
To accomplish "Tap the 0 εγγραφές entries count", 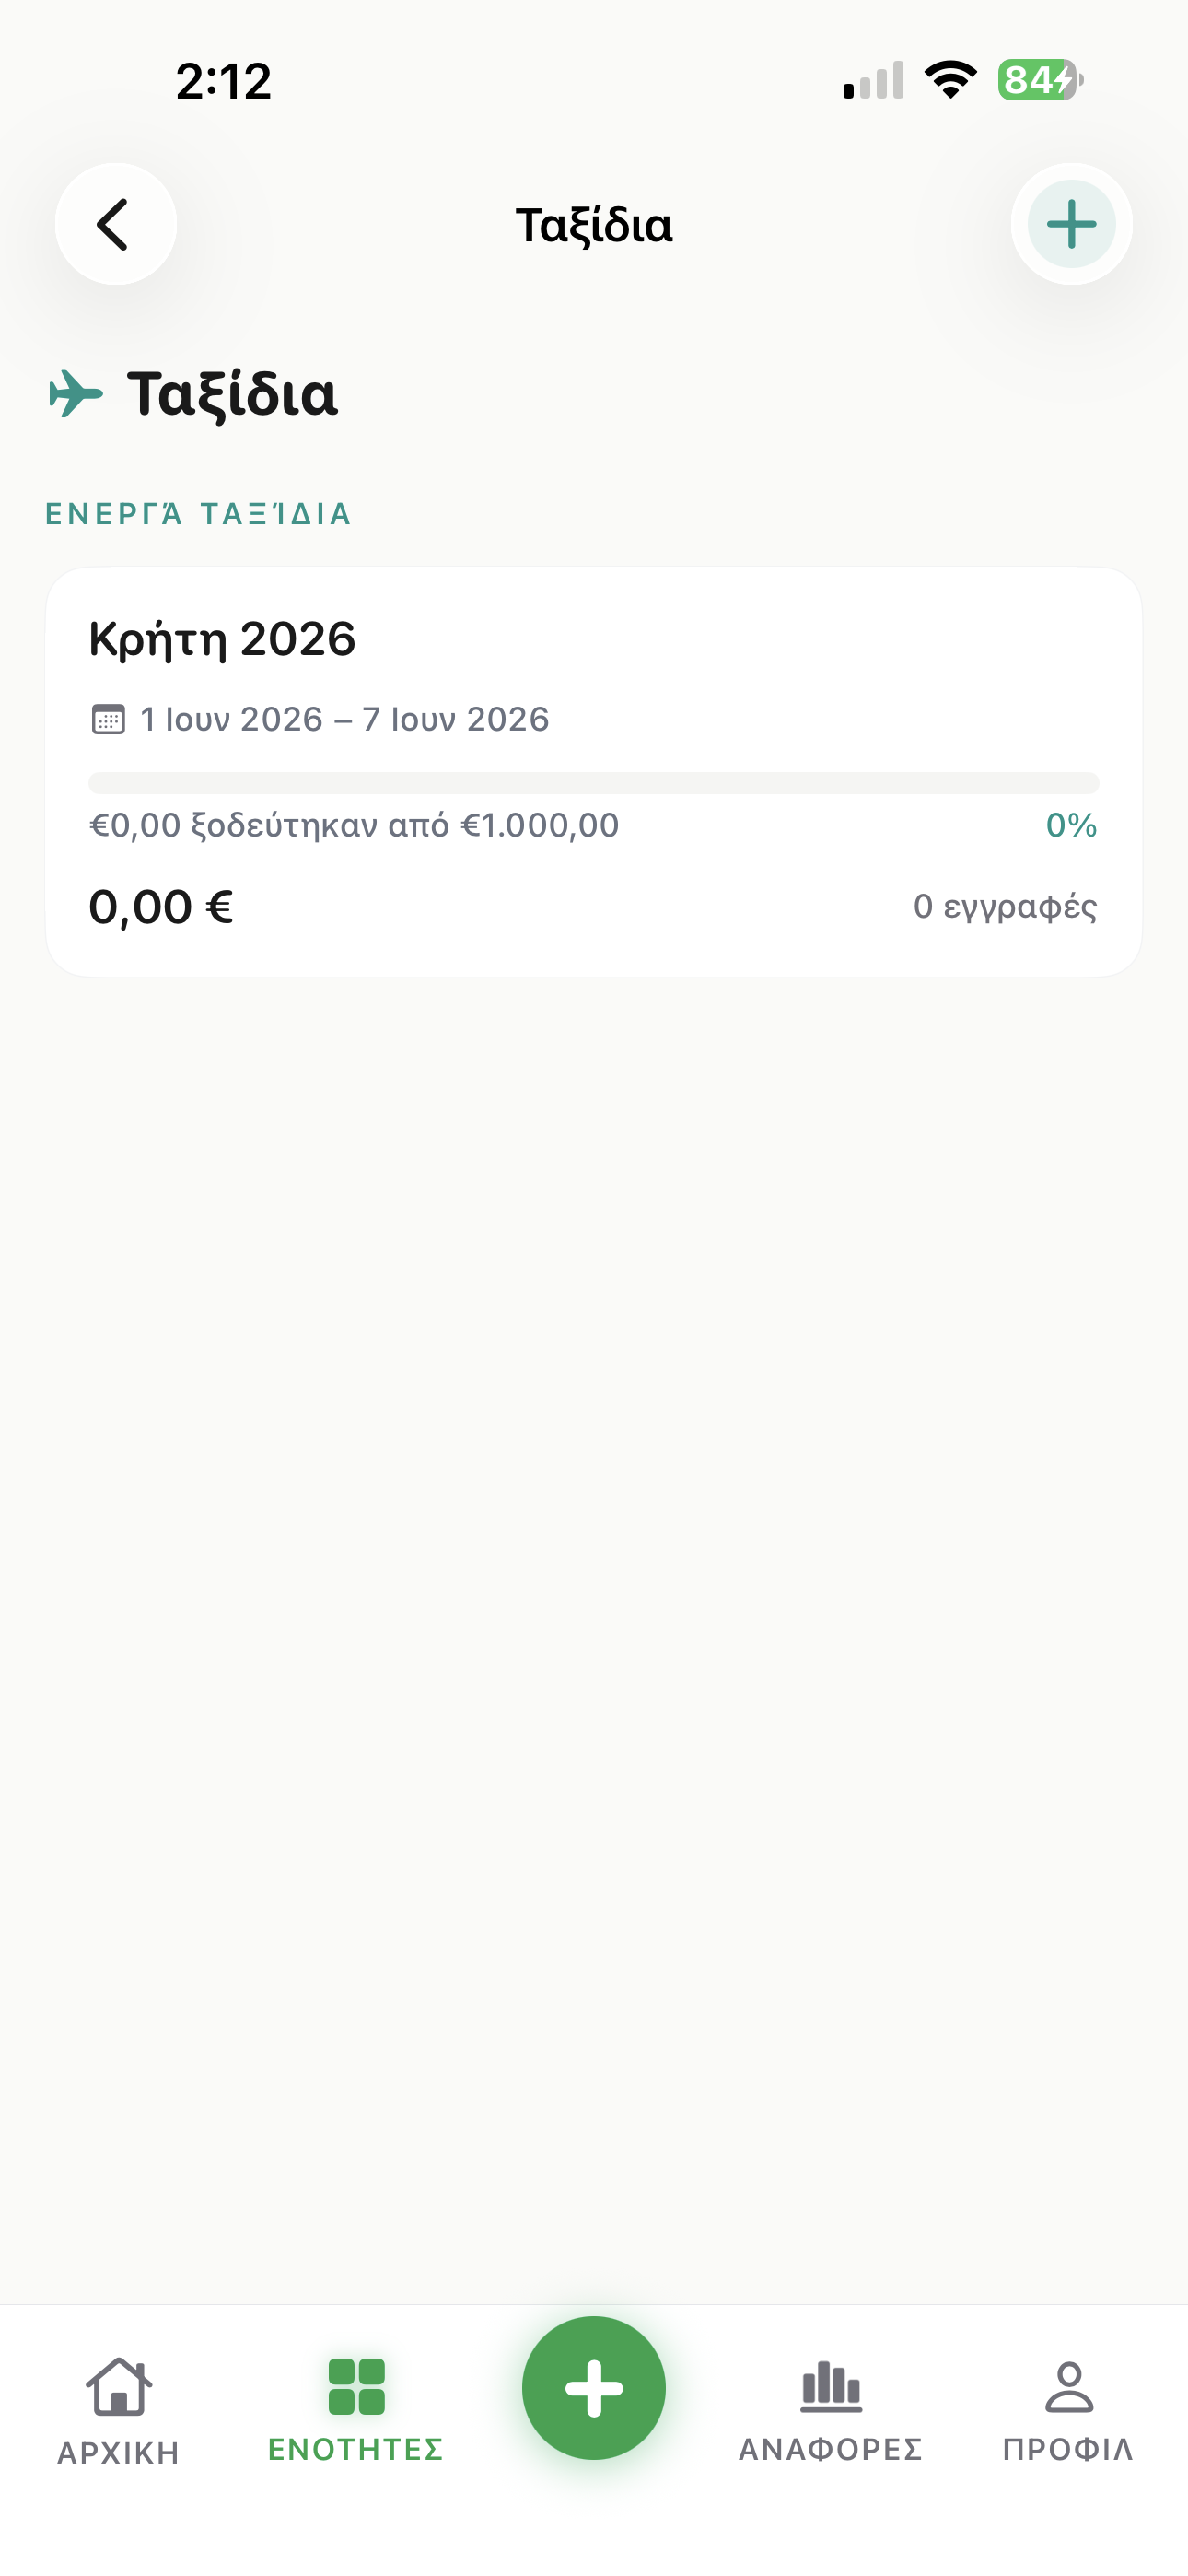I will point(1004,906).
